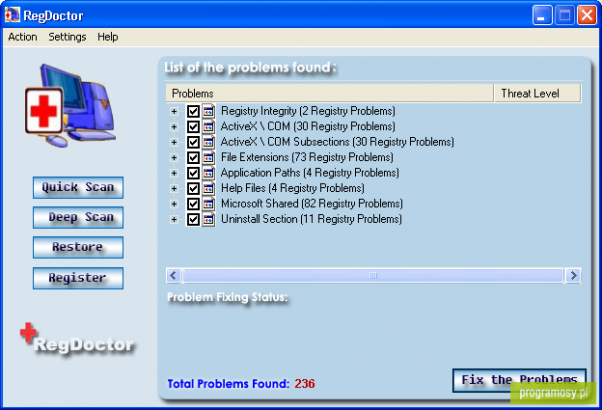Start a Deep Scan
This screenshot has width=602, height=410.
pos(78,217)
